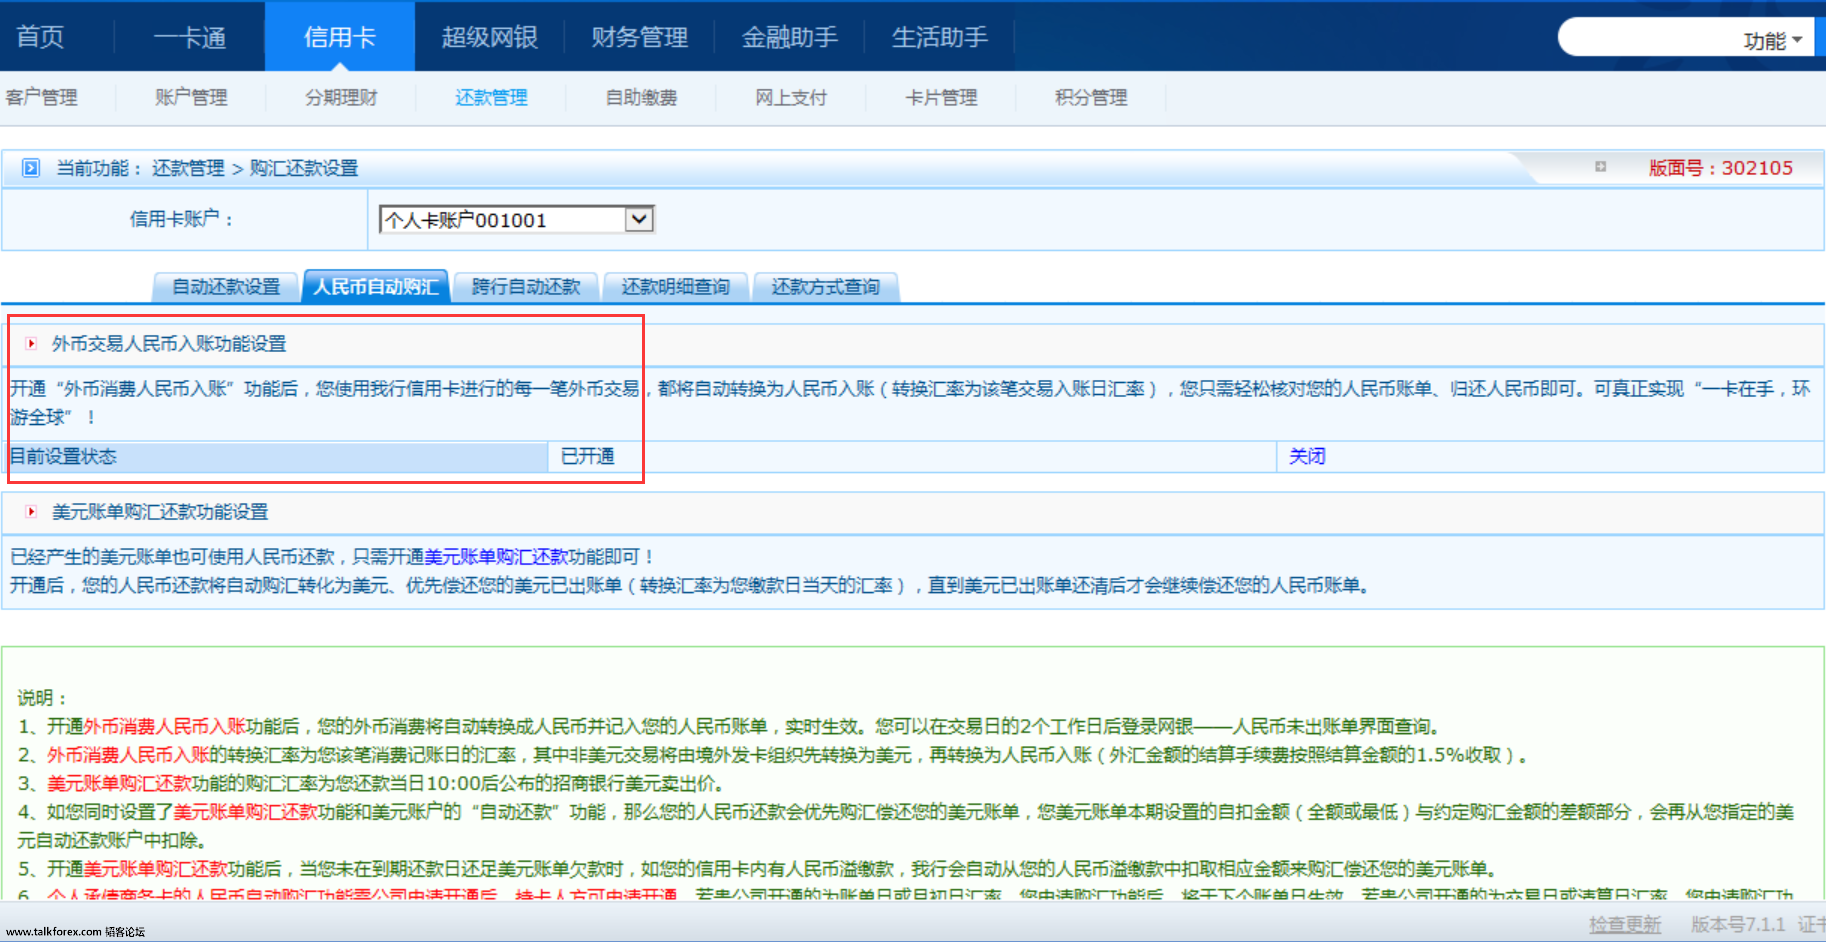1826x942 pixels.
Task: Click the 关闭 link to disable the feature
Action: pyautogui.click(x=1307, y=457)
